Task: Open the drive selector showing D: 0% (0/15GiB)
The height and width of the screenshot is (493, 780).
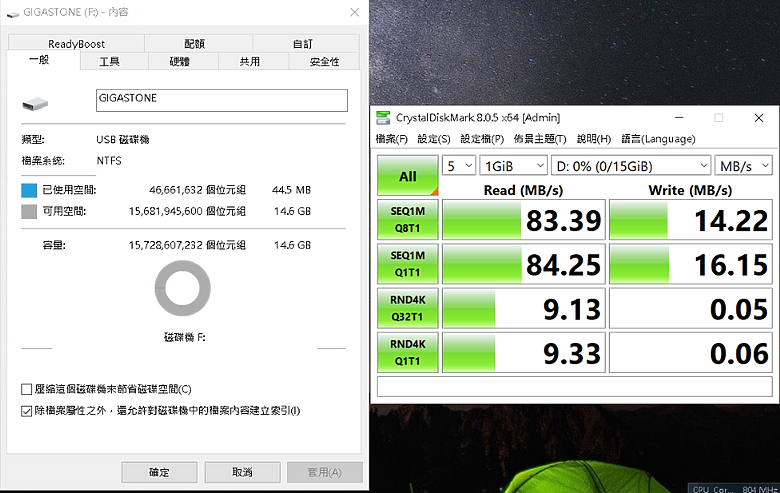Action: [631, 166]
